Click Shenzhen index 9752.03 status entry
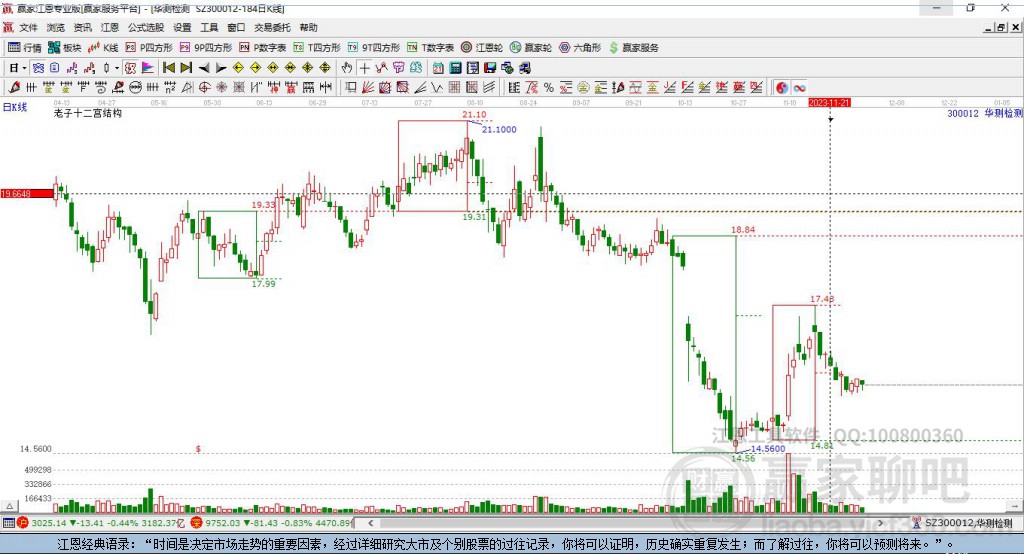The image size is (1024, 554). pos(272,523)
